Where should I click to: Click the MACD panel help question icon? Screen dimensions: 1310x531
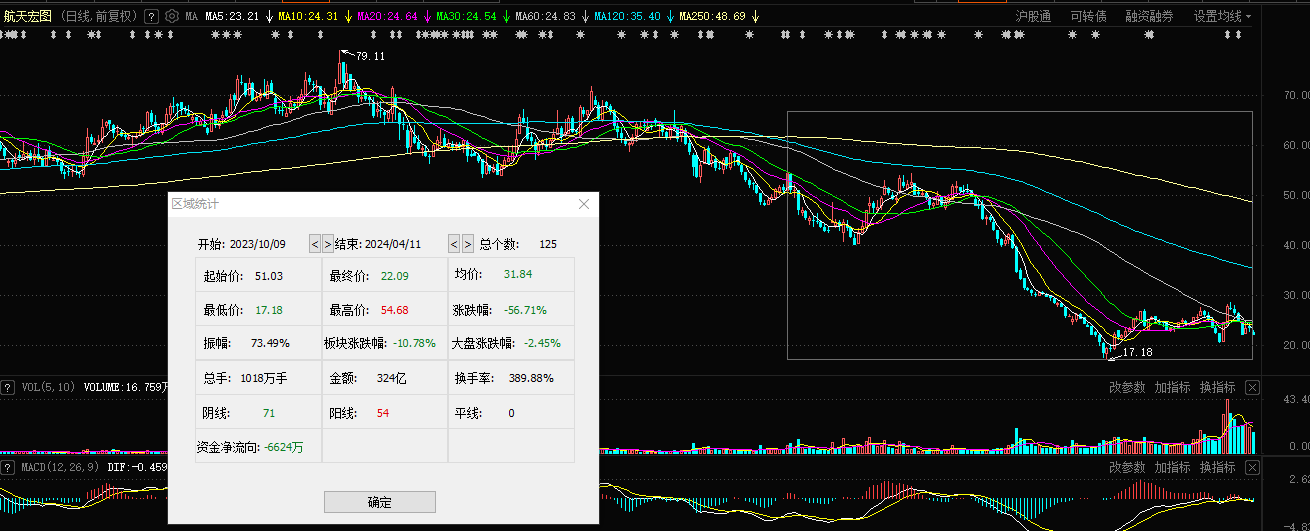point(7,467)
